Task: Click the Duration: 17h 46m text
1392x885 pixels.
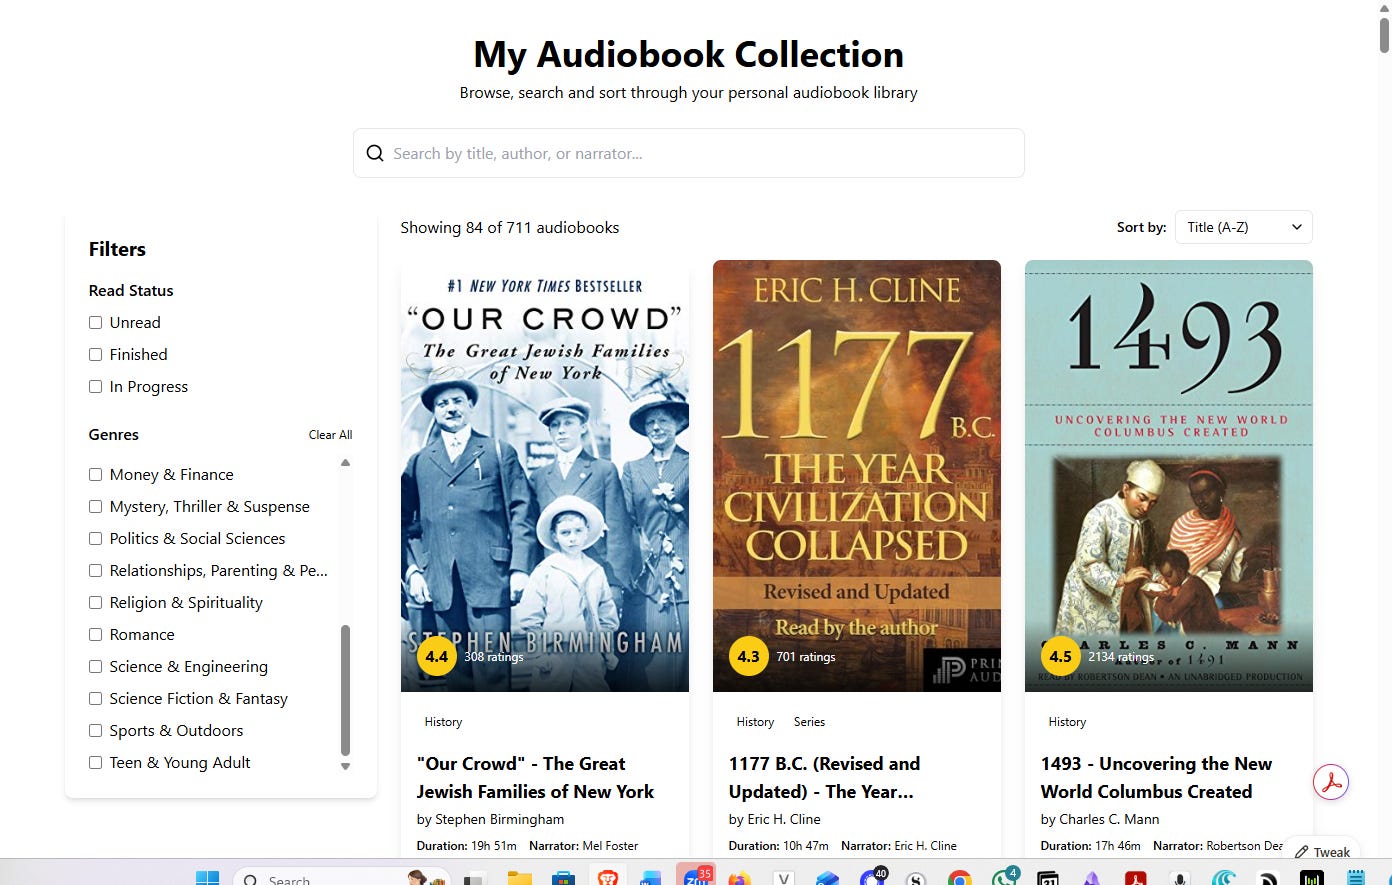Action: [1090, 846]
